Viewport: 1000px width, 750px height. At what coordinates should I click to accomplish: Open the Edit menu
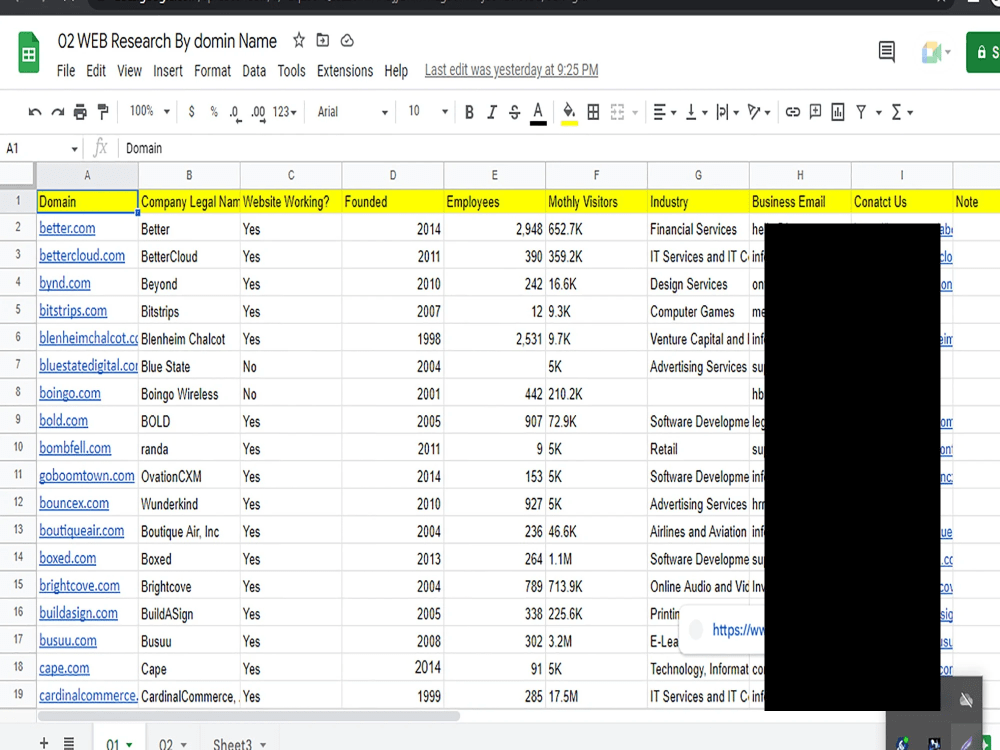(96, 70)
